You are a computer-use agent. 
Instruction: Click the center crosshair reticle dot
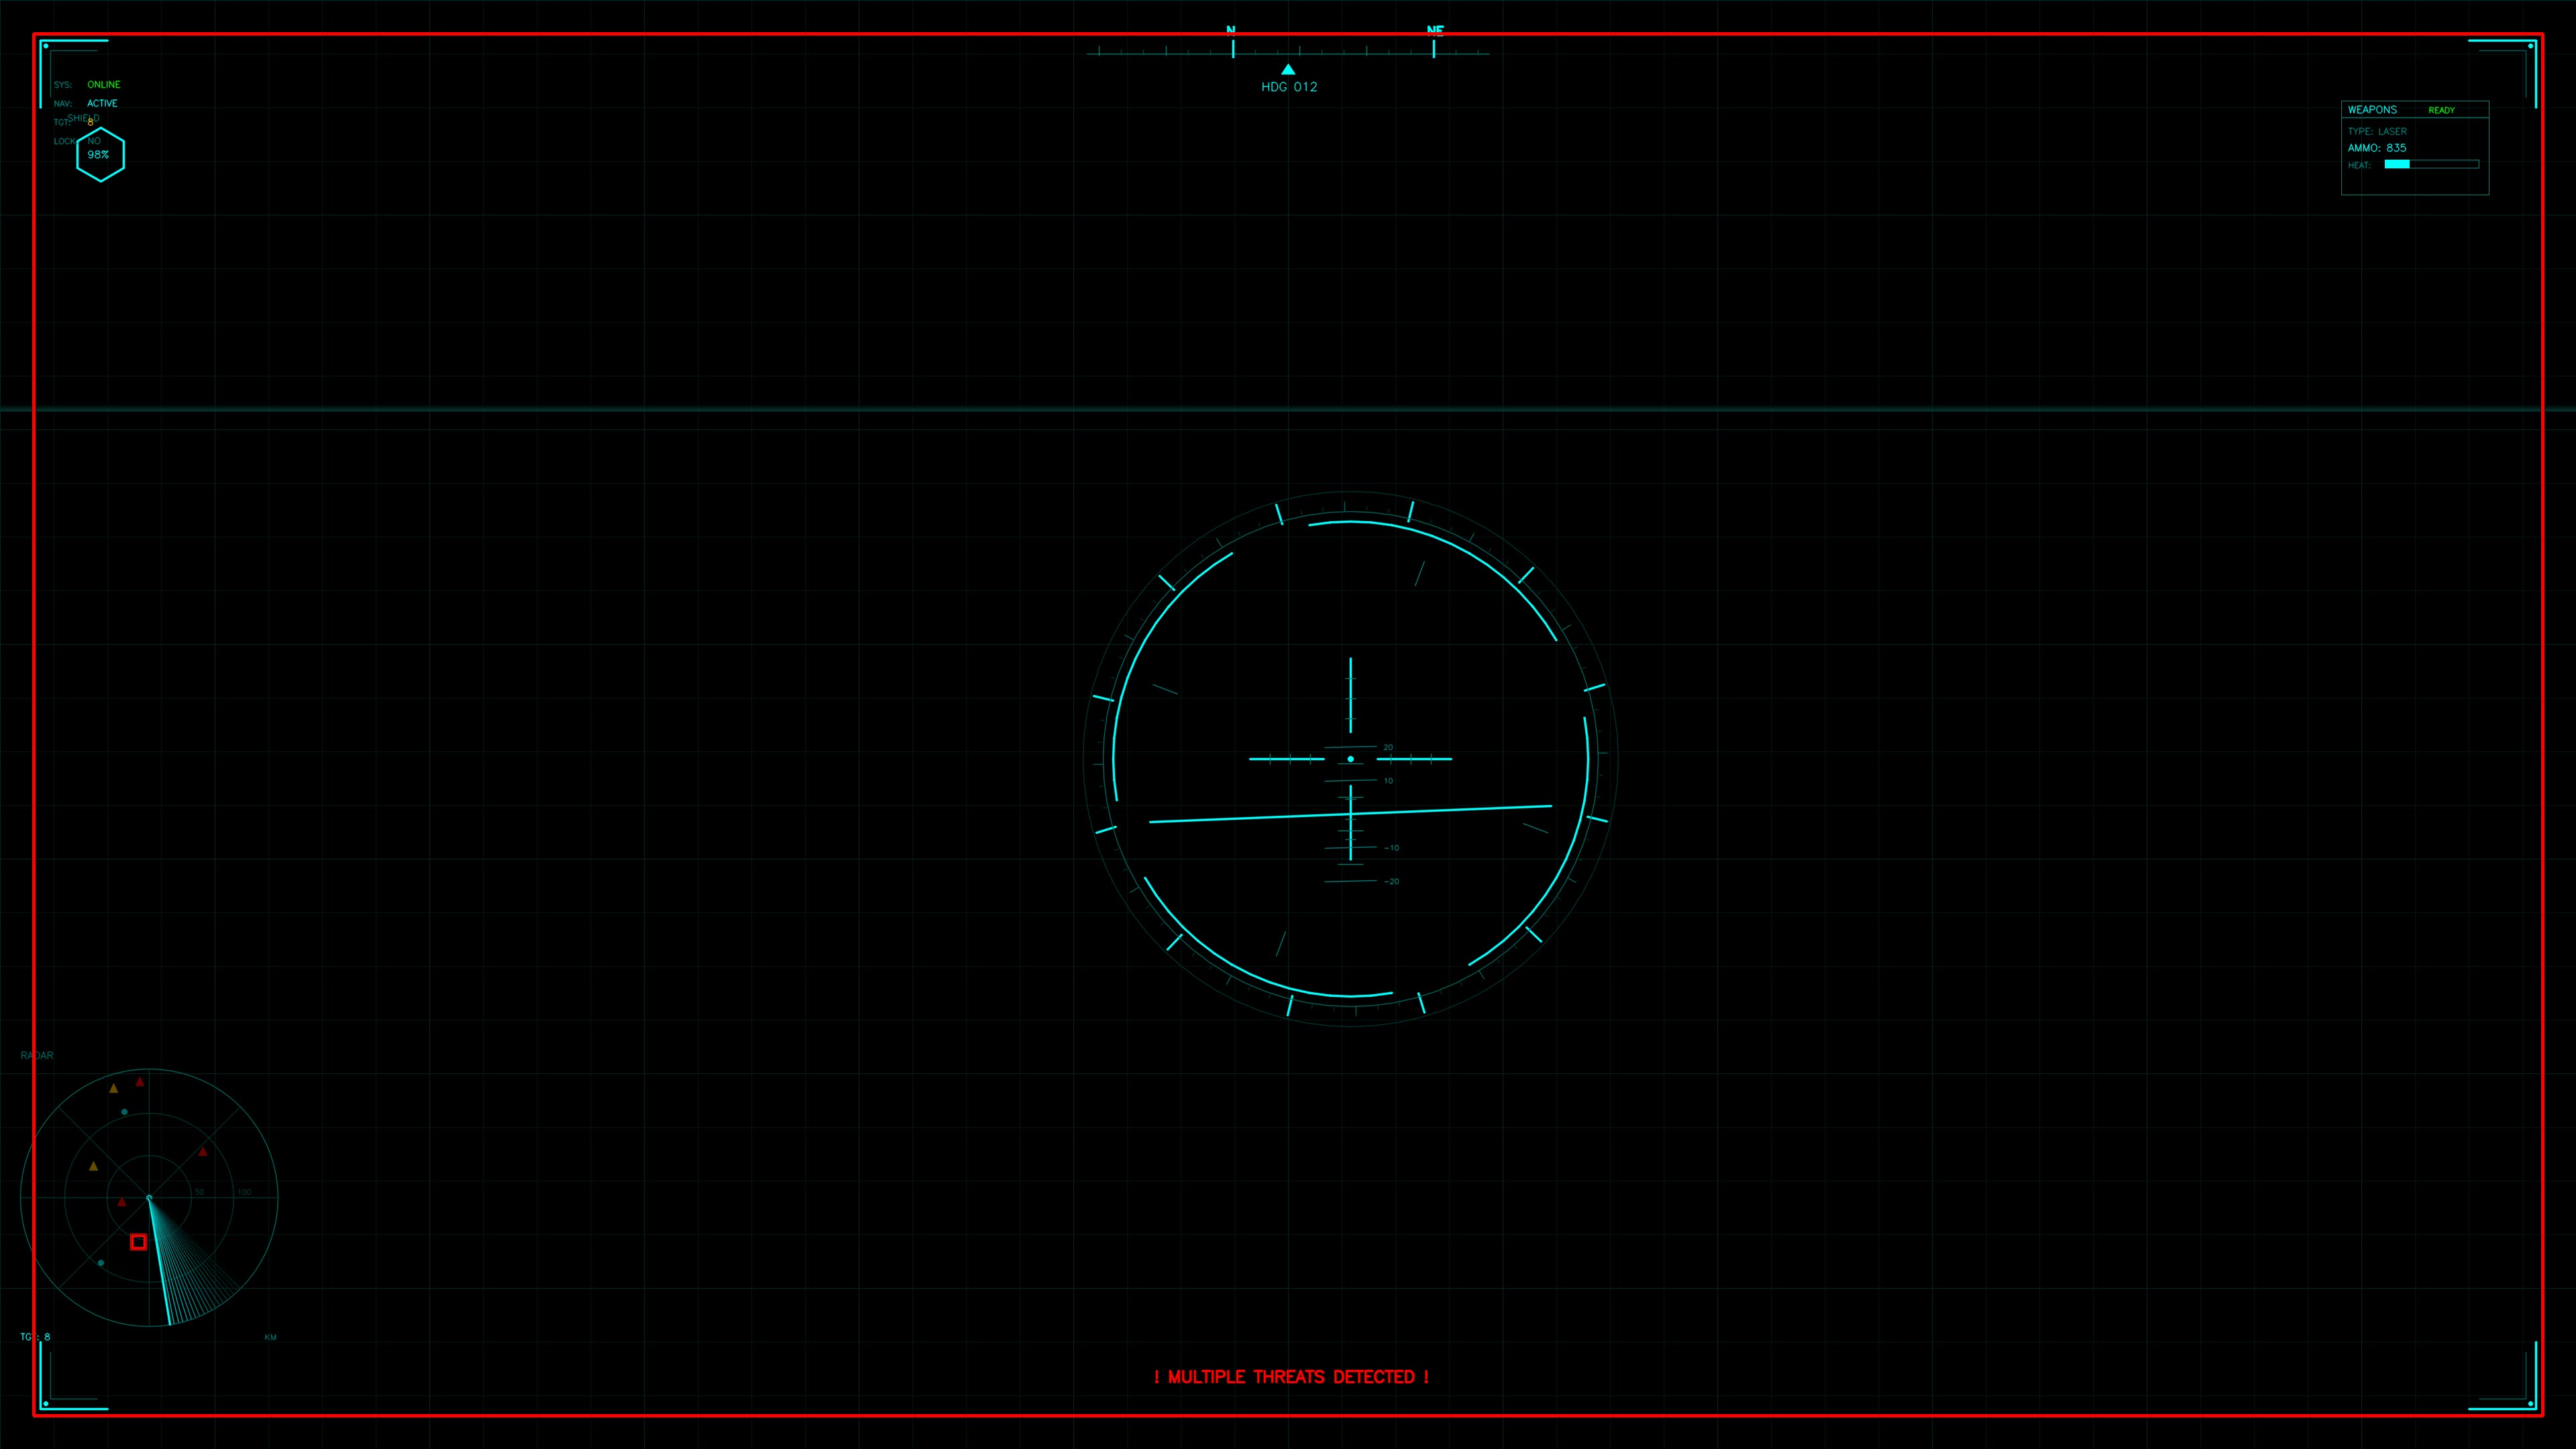1352,758
